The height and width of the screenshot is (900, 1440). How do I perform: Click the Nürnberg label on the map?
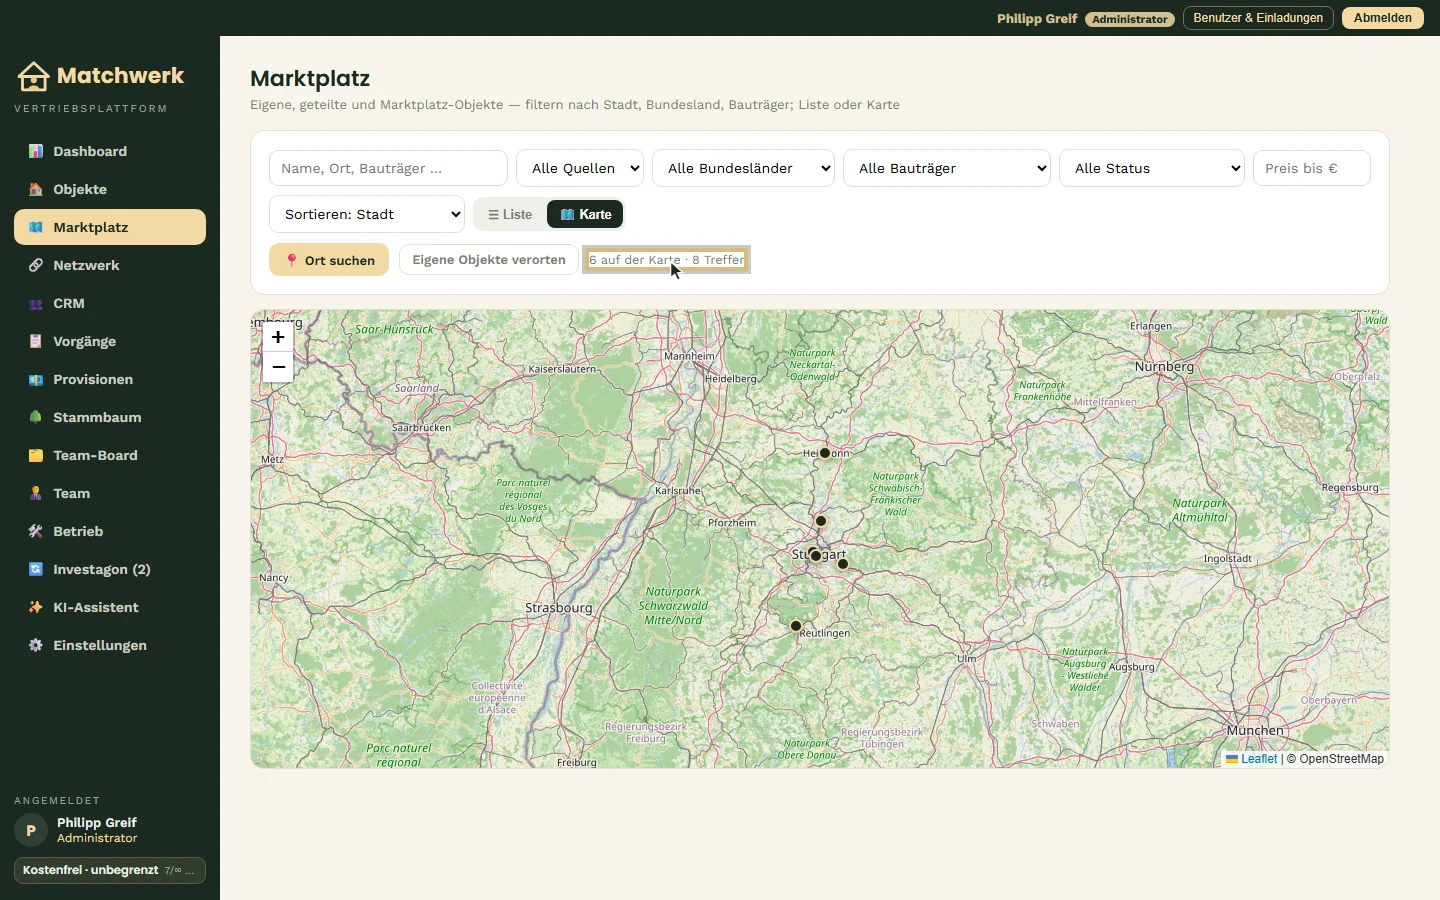coord(1164,367)
